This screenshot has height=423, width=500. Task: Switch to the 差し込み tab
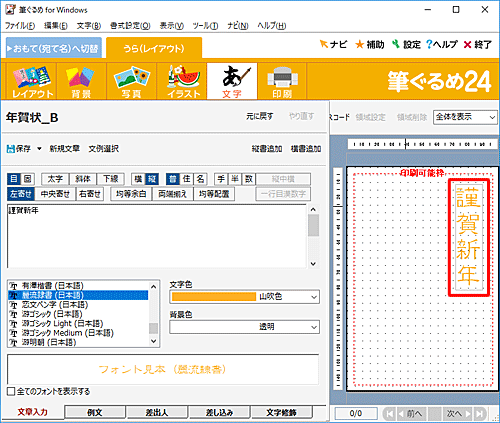pos(219,412)
